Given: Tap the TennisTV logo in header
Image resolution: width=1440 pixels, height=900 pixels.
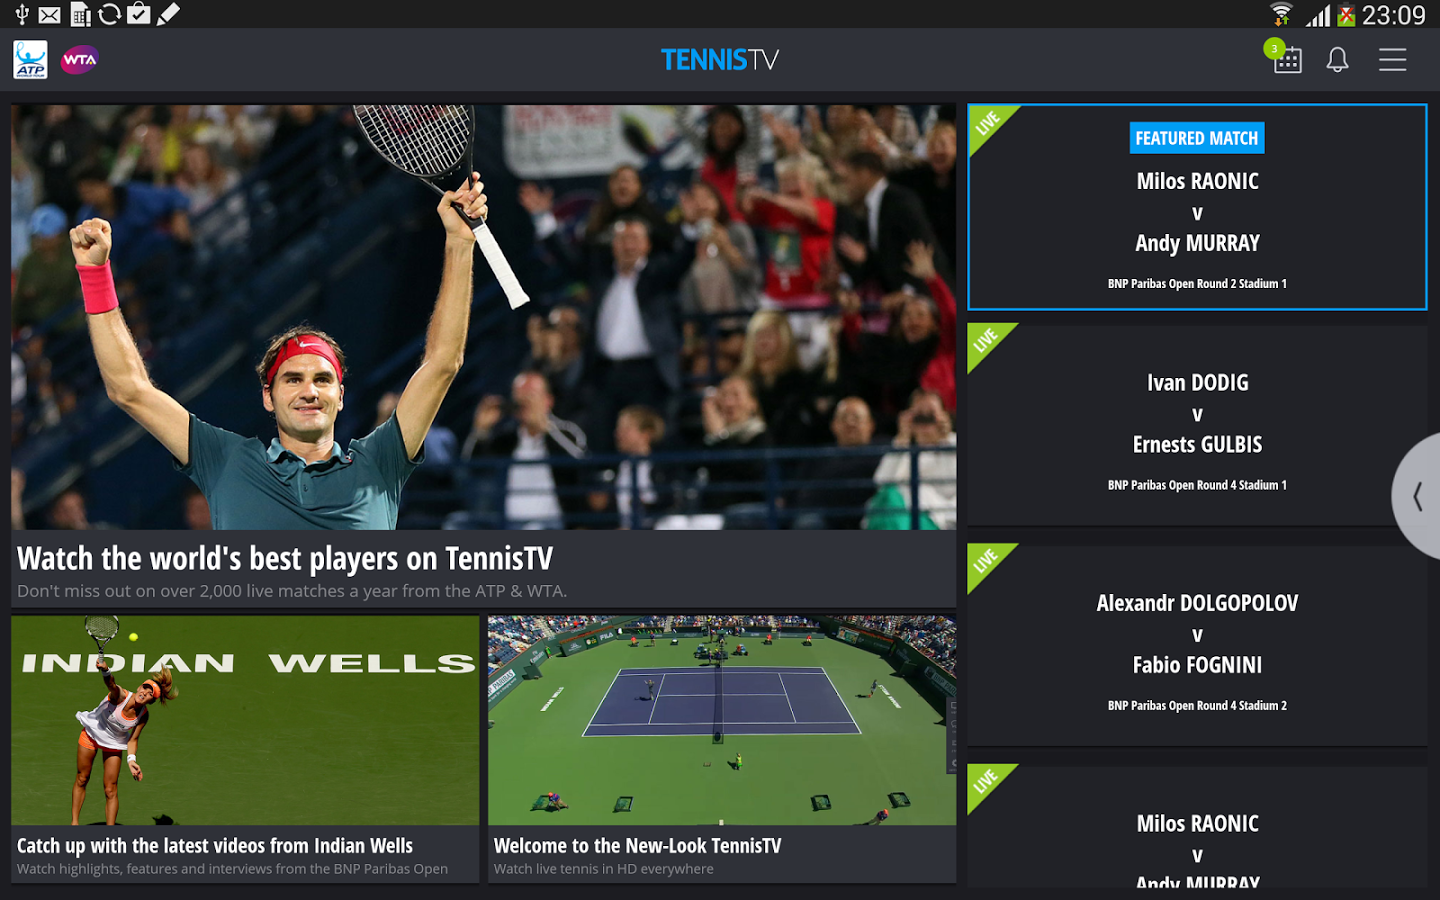Looking at the screenshot, I should (720, 60).
